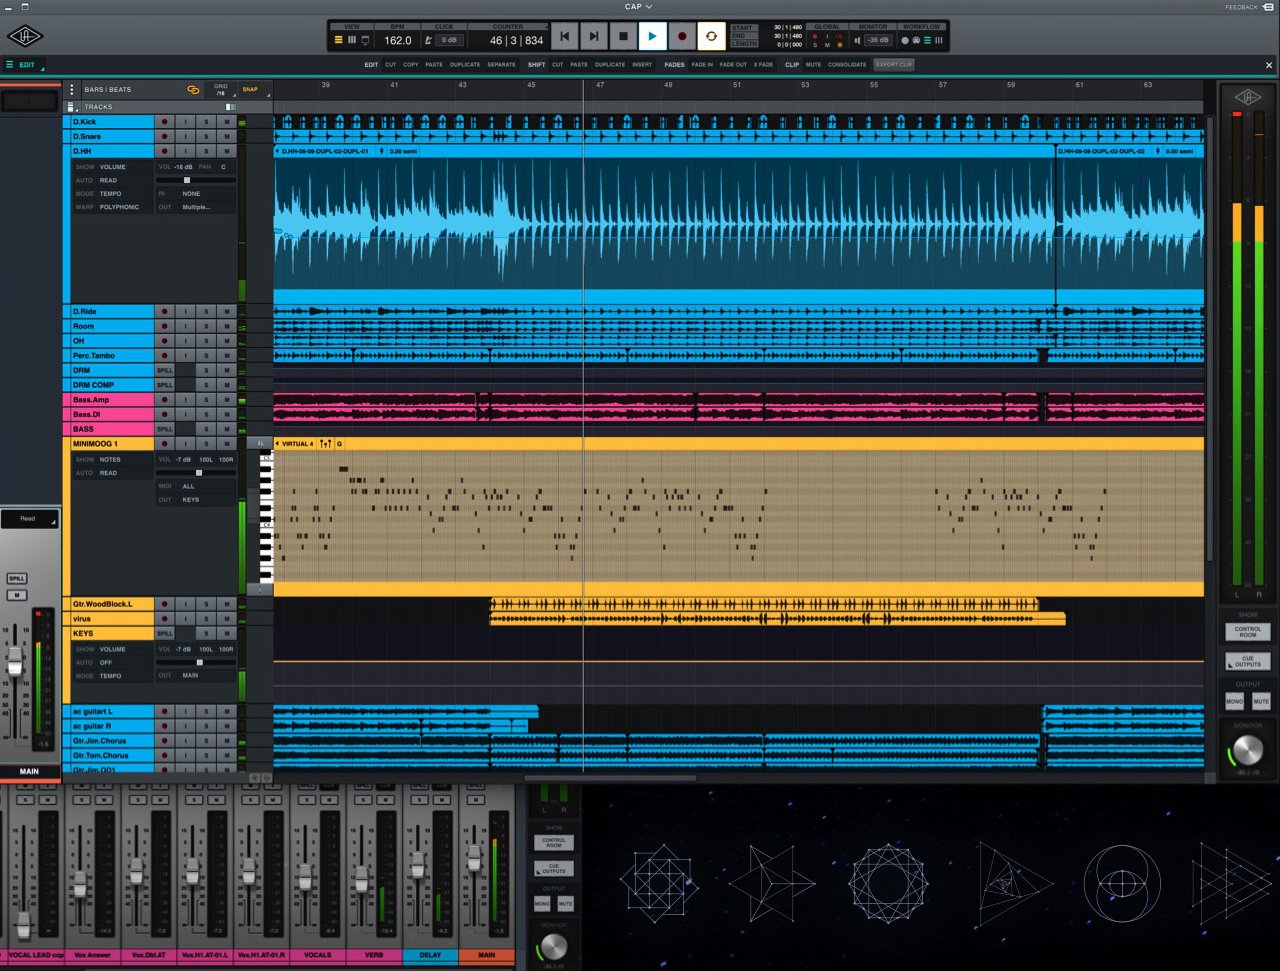This screenshot has width=1280, height=971.
Task: Click the Control Room button at right
Action: [1247, 632]
